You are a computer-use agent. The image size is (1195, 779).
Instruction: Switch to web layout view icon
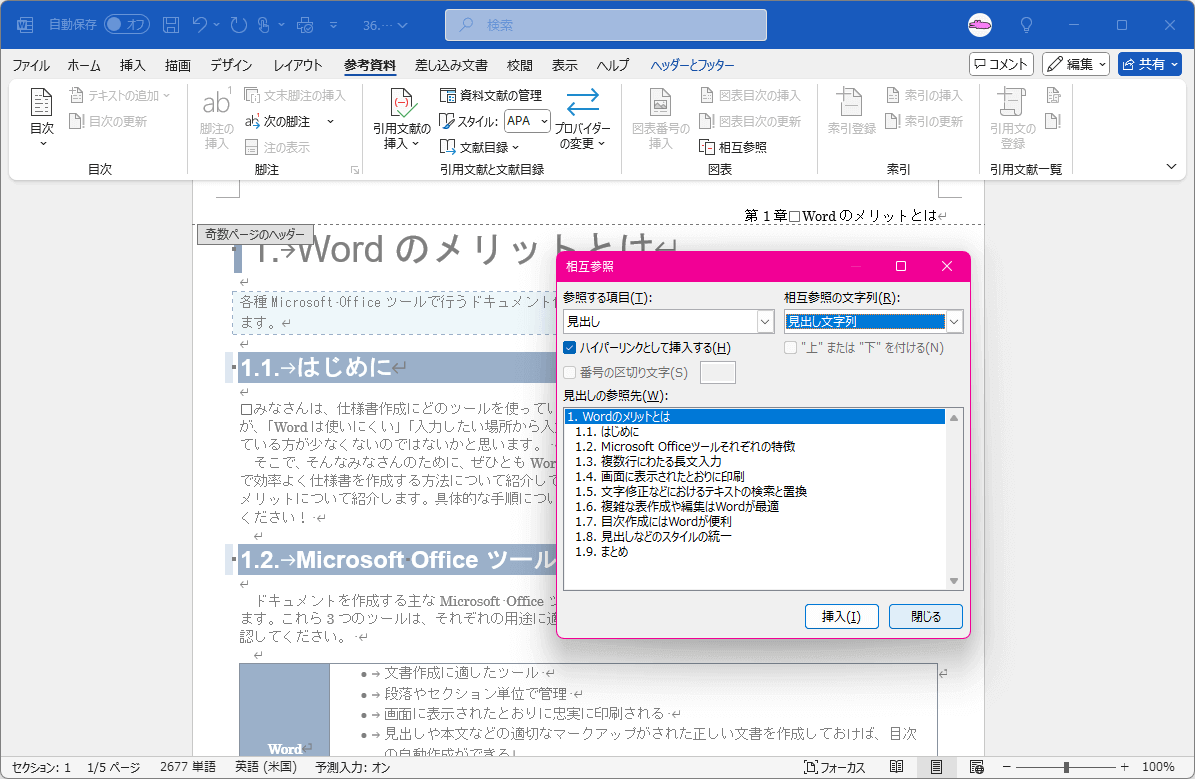[976, 768]
